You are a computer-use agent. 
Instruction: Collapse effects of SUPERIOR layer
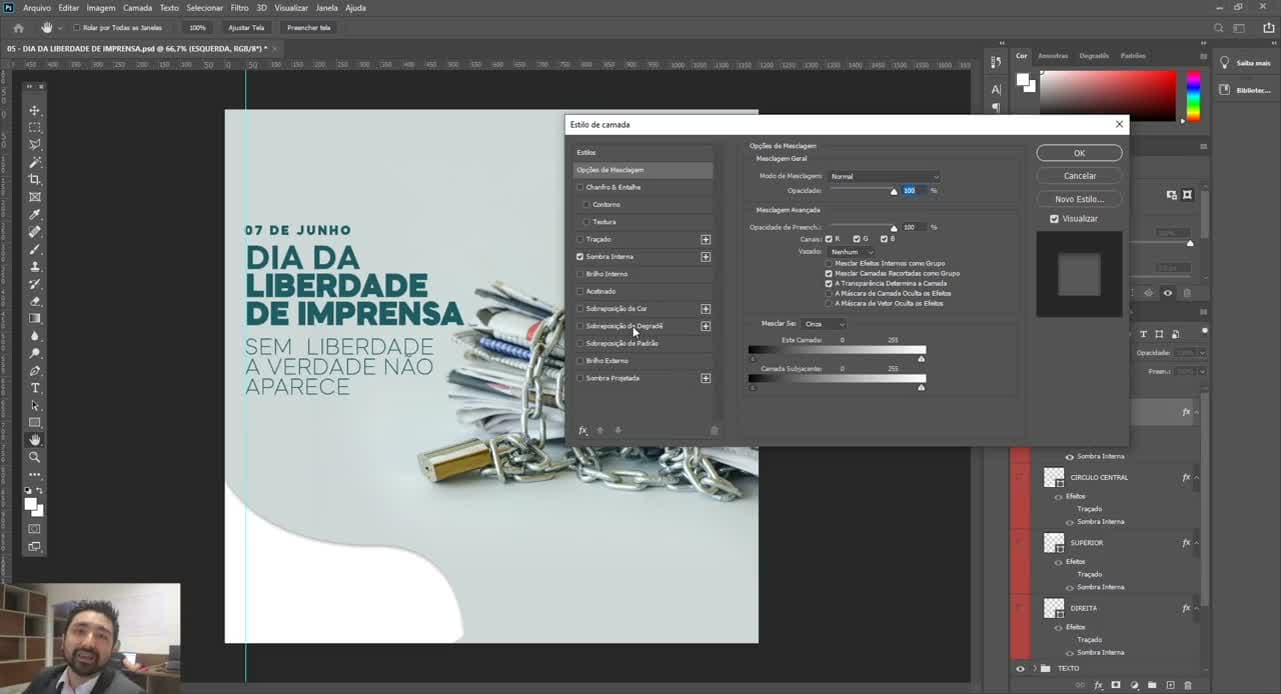point(1197,543)
